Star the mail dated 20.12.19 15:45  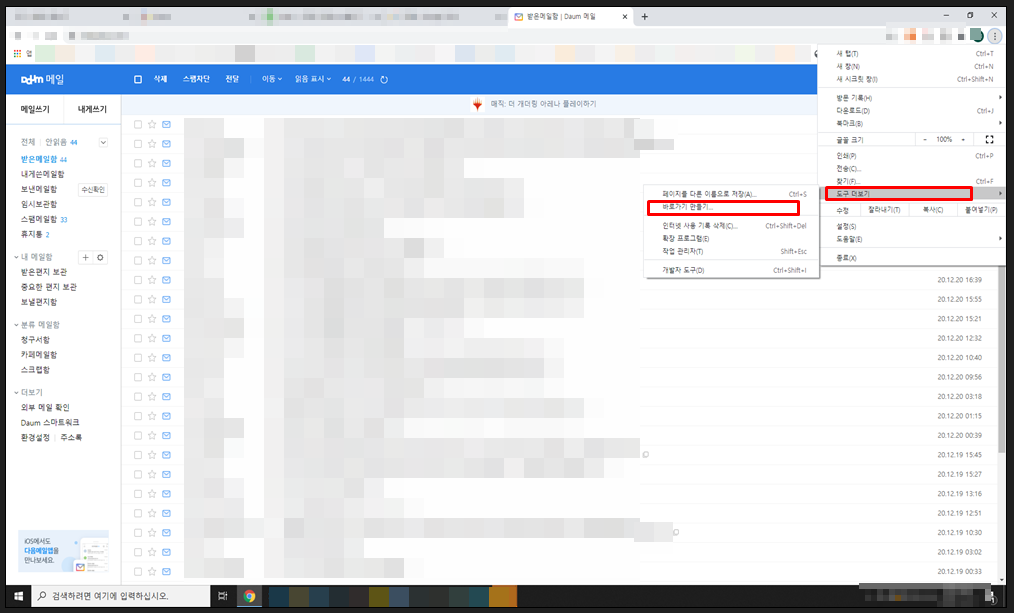(152, 455)
